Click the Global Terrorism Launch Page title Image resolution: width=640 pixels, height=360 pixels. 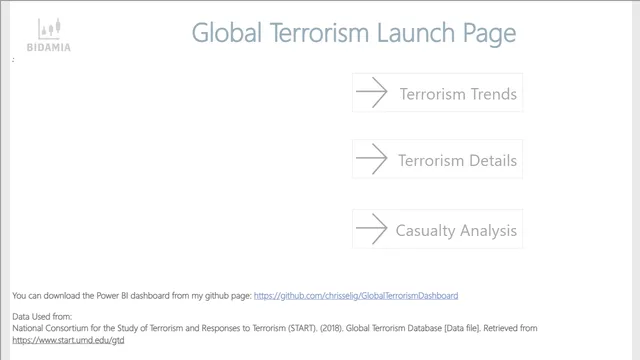(354, 33)
